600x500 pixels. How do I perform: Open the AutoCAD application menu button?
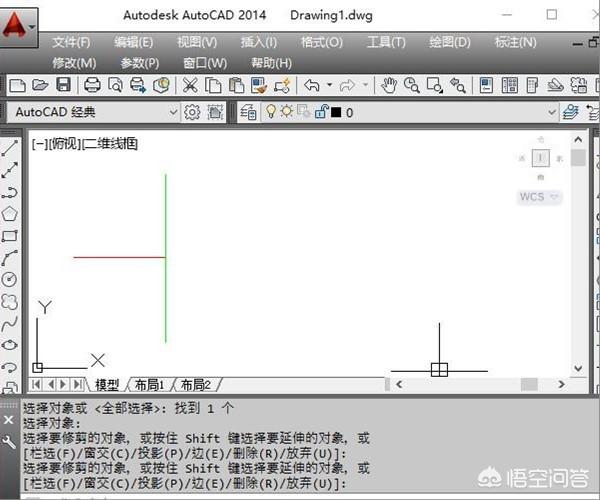click(18, 27)
